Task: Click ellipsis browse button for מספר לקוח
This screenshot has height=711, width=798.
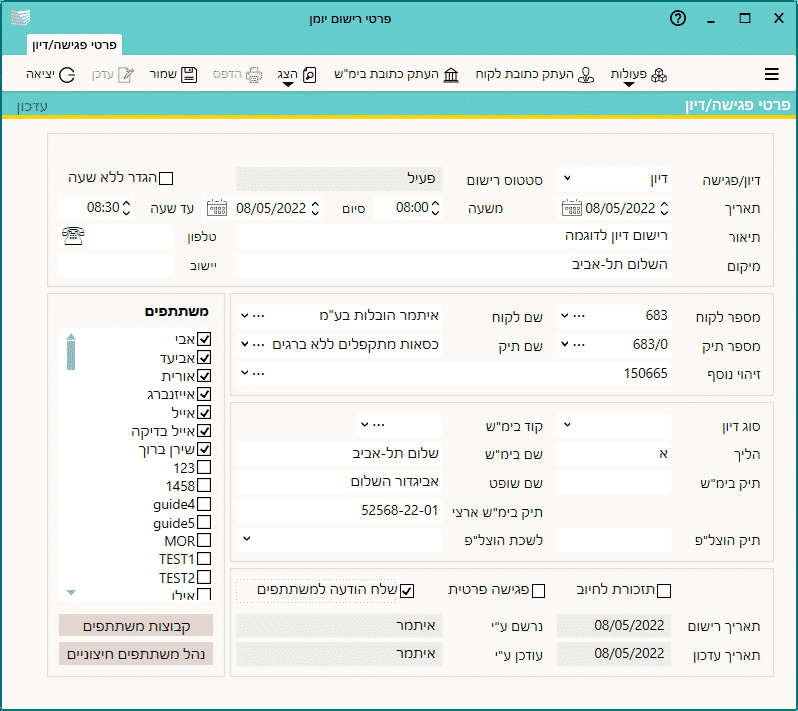Action: [x=579, y=316]
